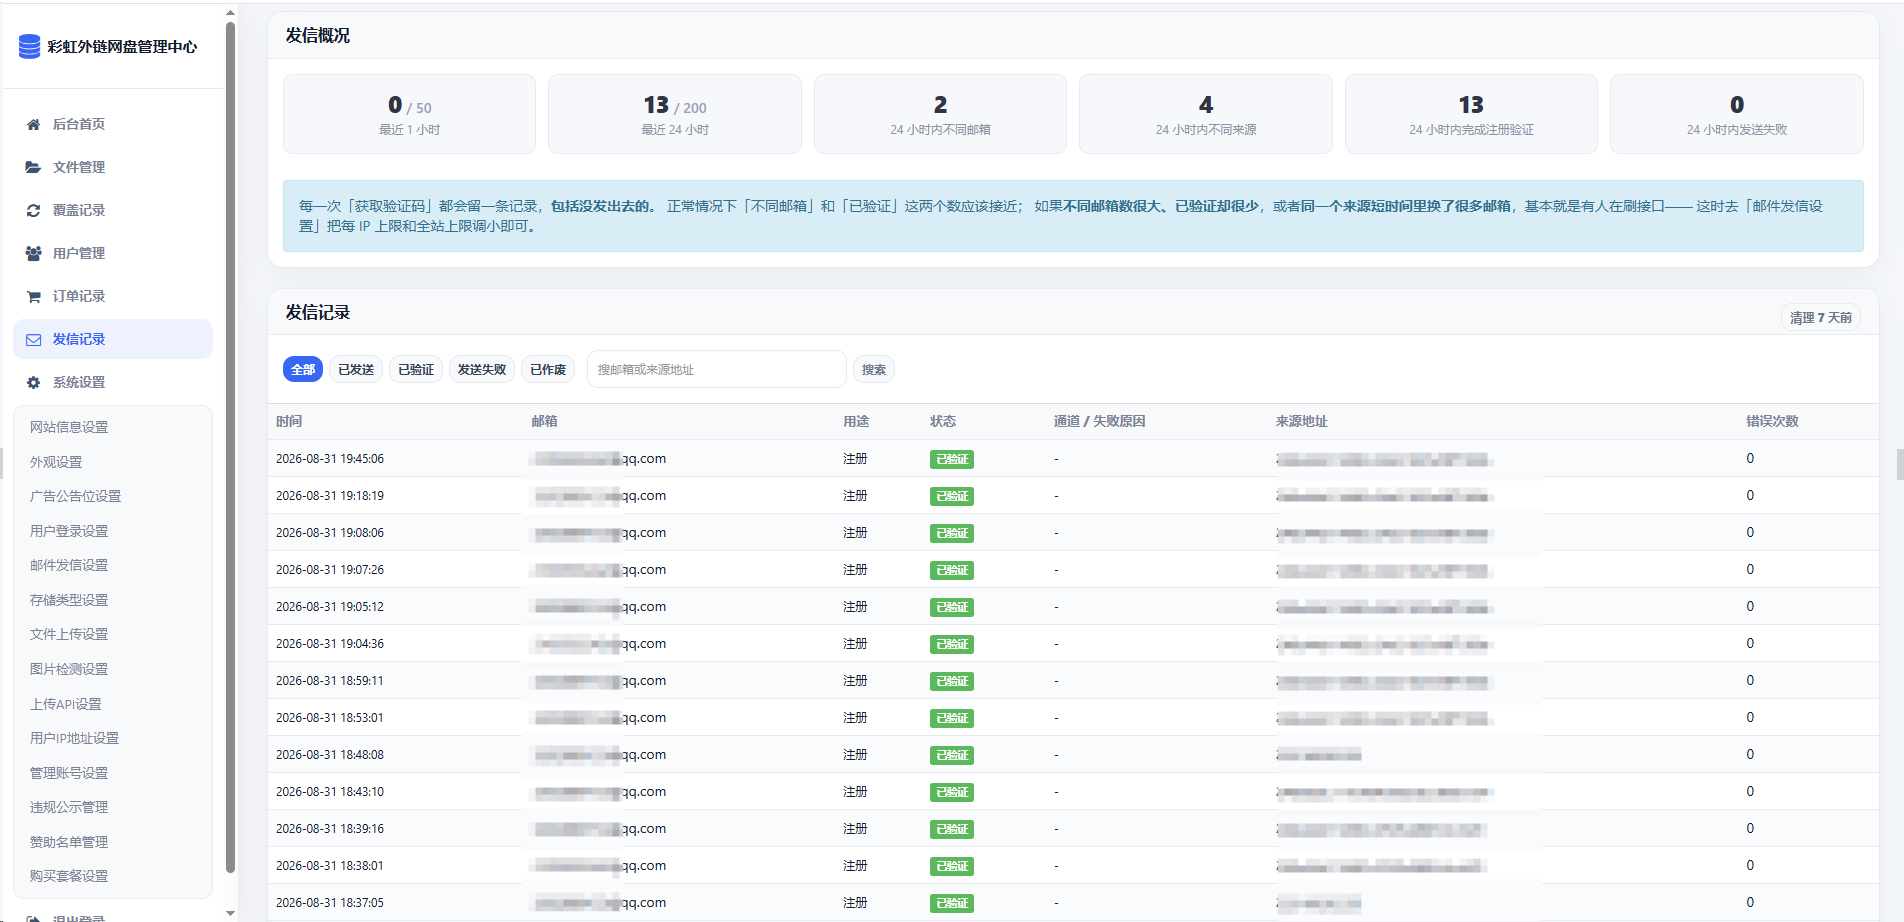Click the users icon beside 用户管理

click(x=33, y=253)
